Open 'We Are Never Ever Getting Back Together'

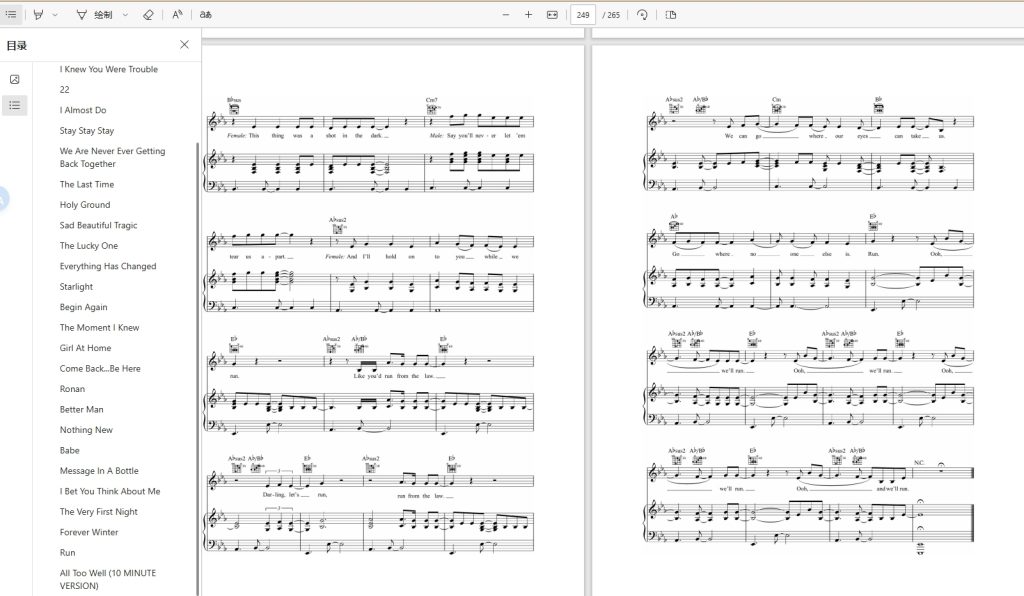coord(112,157)
